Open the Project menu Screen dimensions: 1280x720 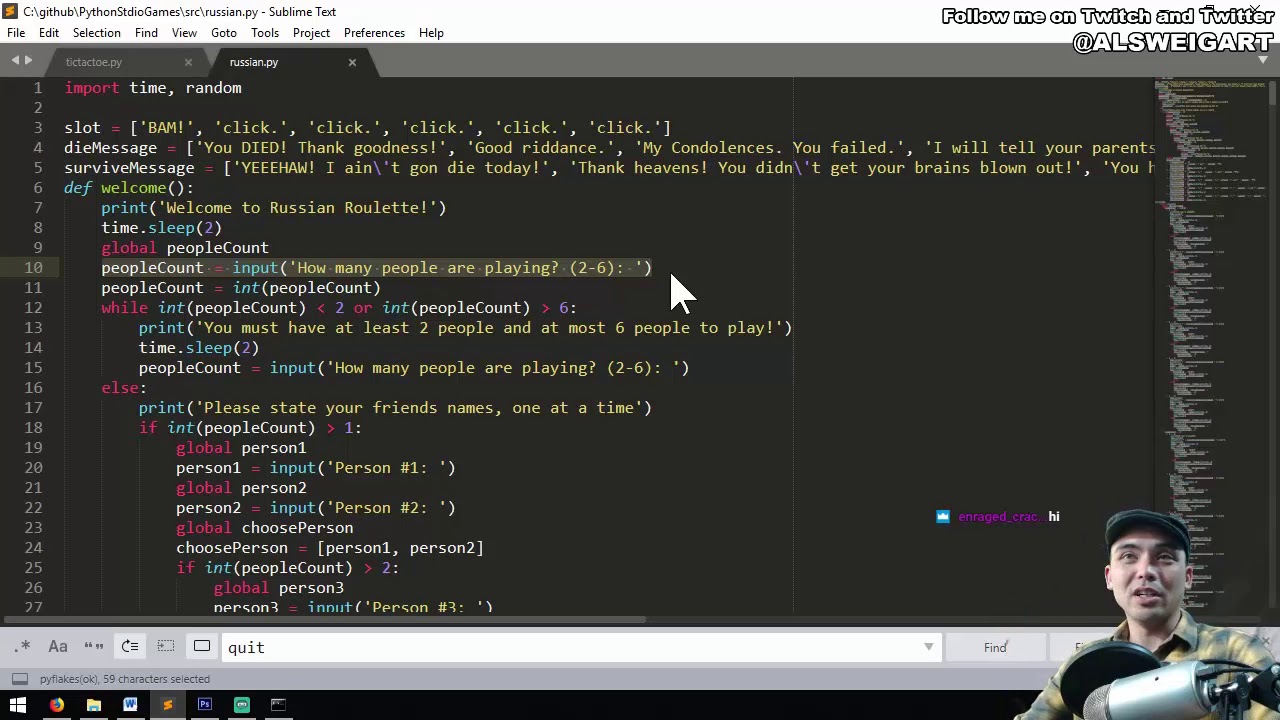click(311, 33)
